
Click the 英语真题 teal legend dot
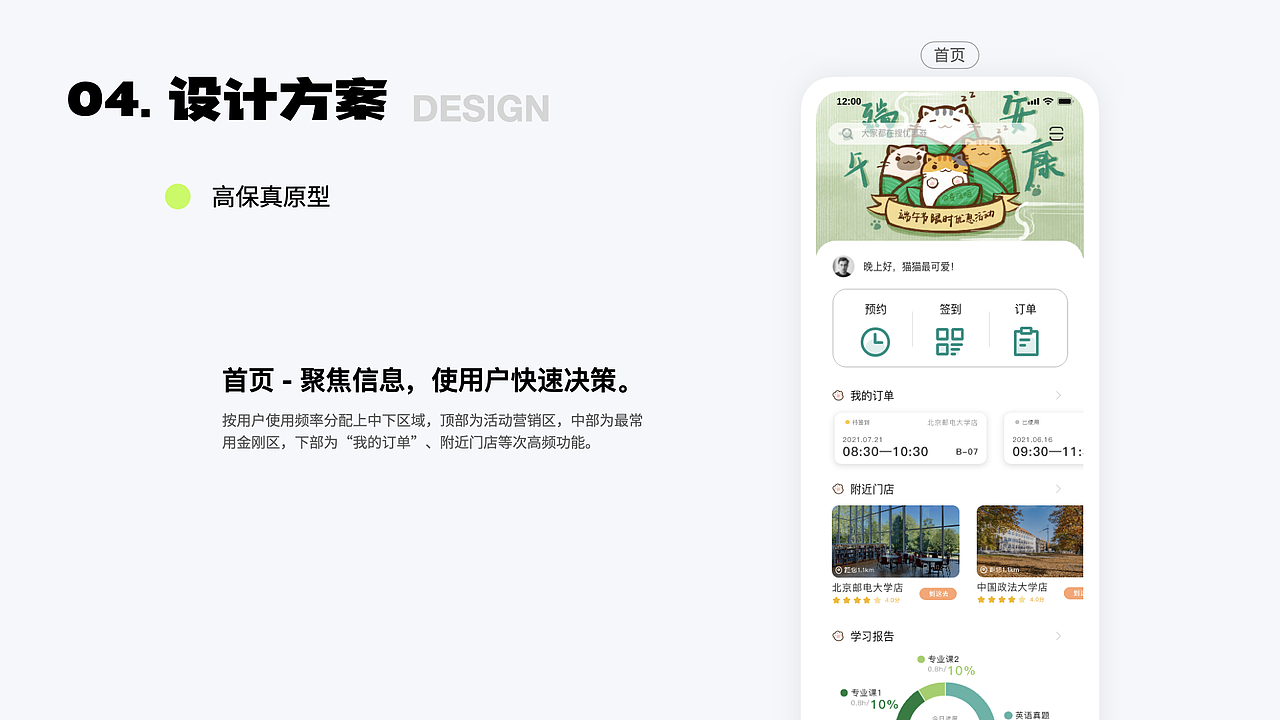[1008, 715]
